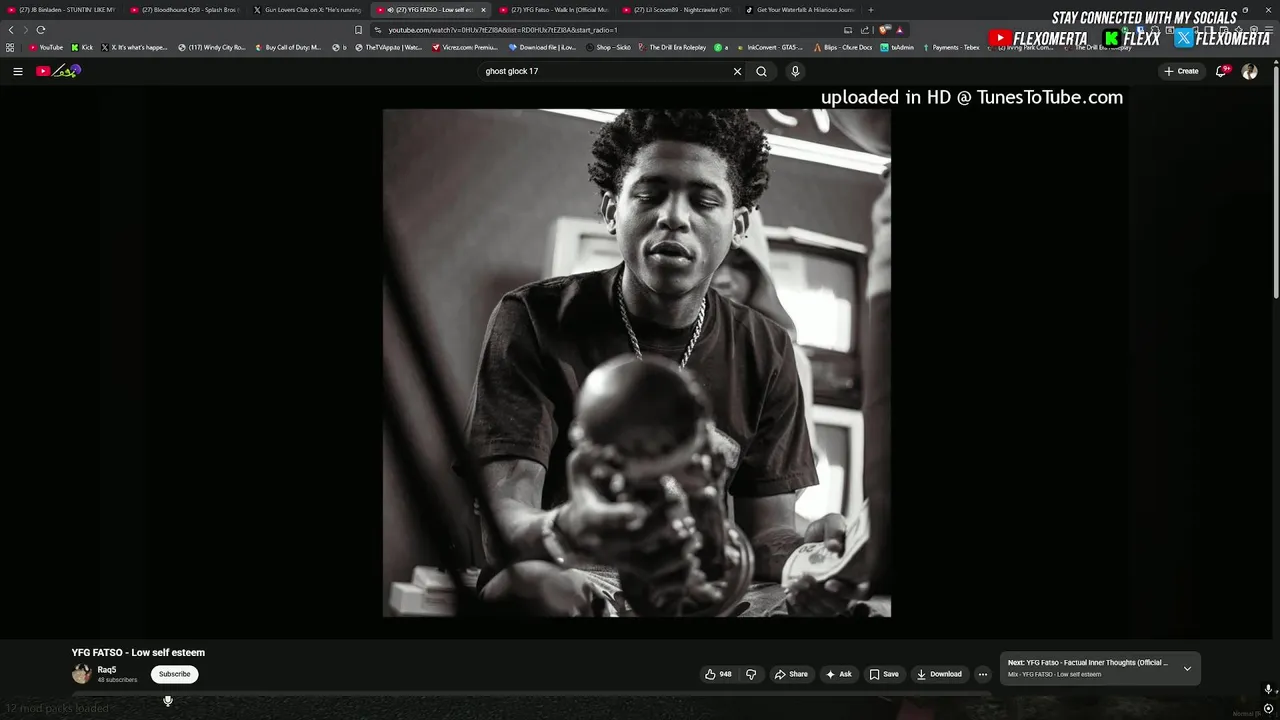Switch to JB Binladen STUNTIN' LIKE MY tab

coord(62,10)
